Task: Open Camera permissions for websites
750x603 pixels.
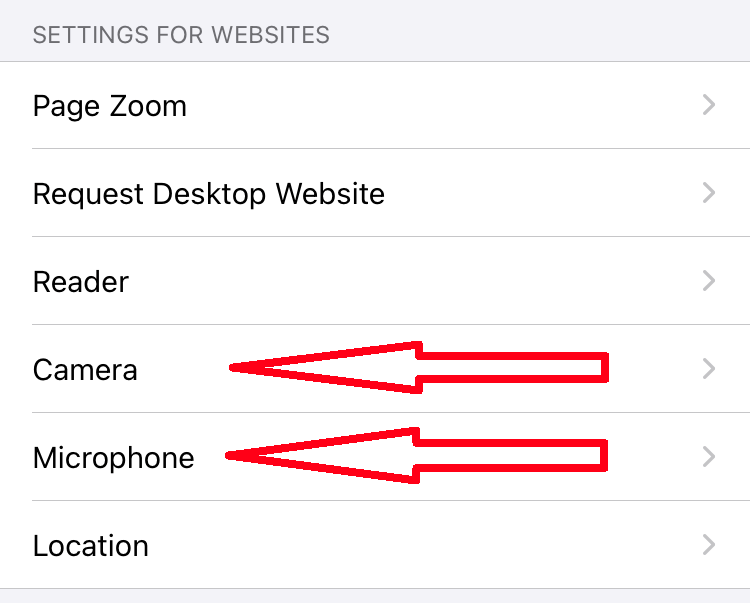Action: (85, 370)
